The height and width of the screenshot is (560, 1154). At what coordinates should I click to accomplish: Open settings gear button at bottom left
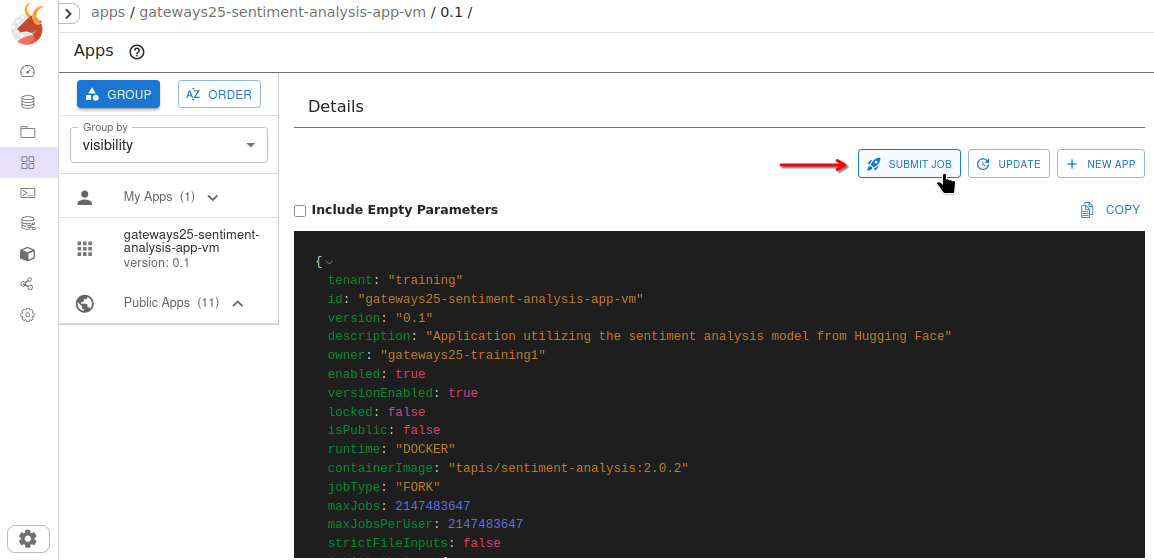point(28,539)
